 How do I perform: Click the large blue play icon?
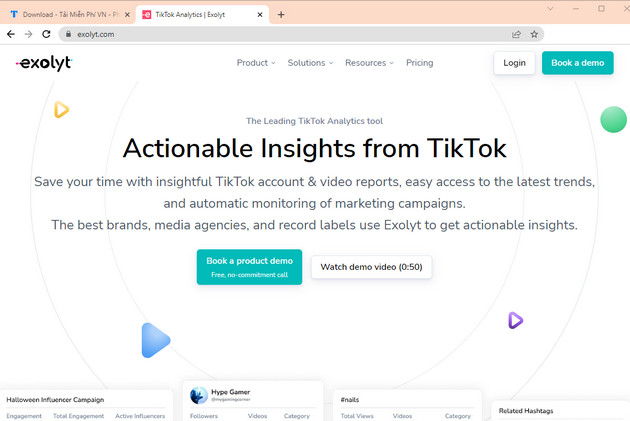click(155, 340)
